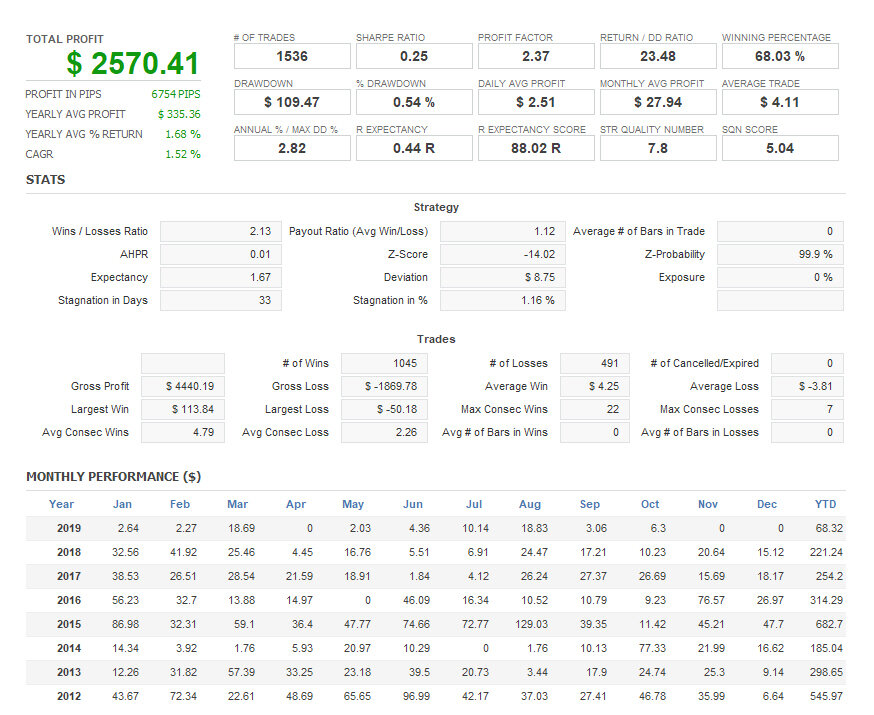Click Stagnation in % field 1.16 %
874x715 pixels.
(x=503, y=300)
